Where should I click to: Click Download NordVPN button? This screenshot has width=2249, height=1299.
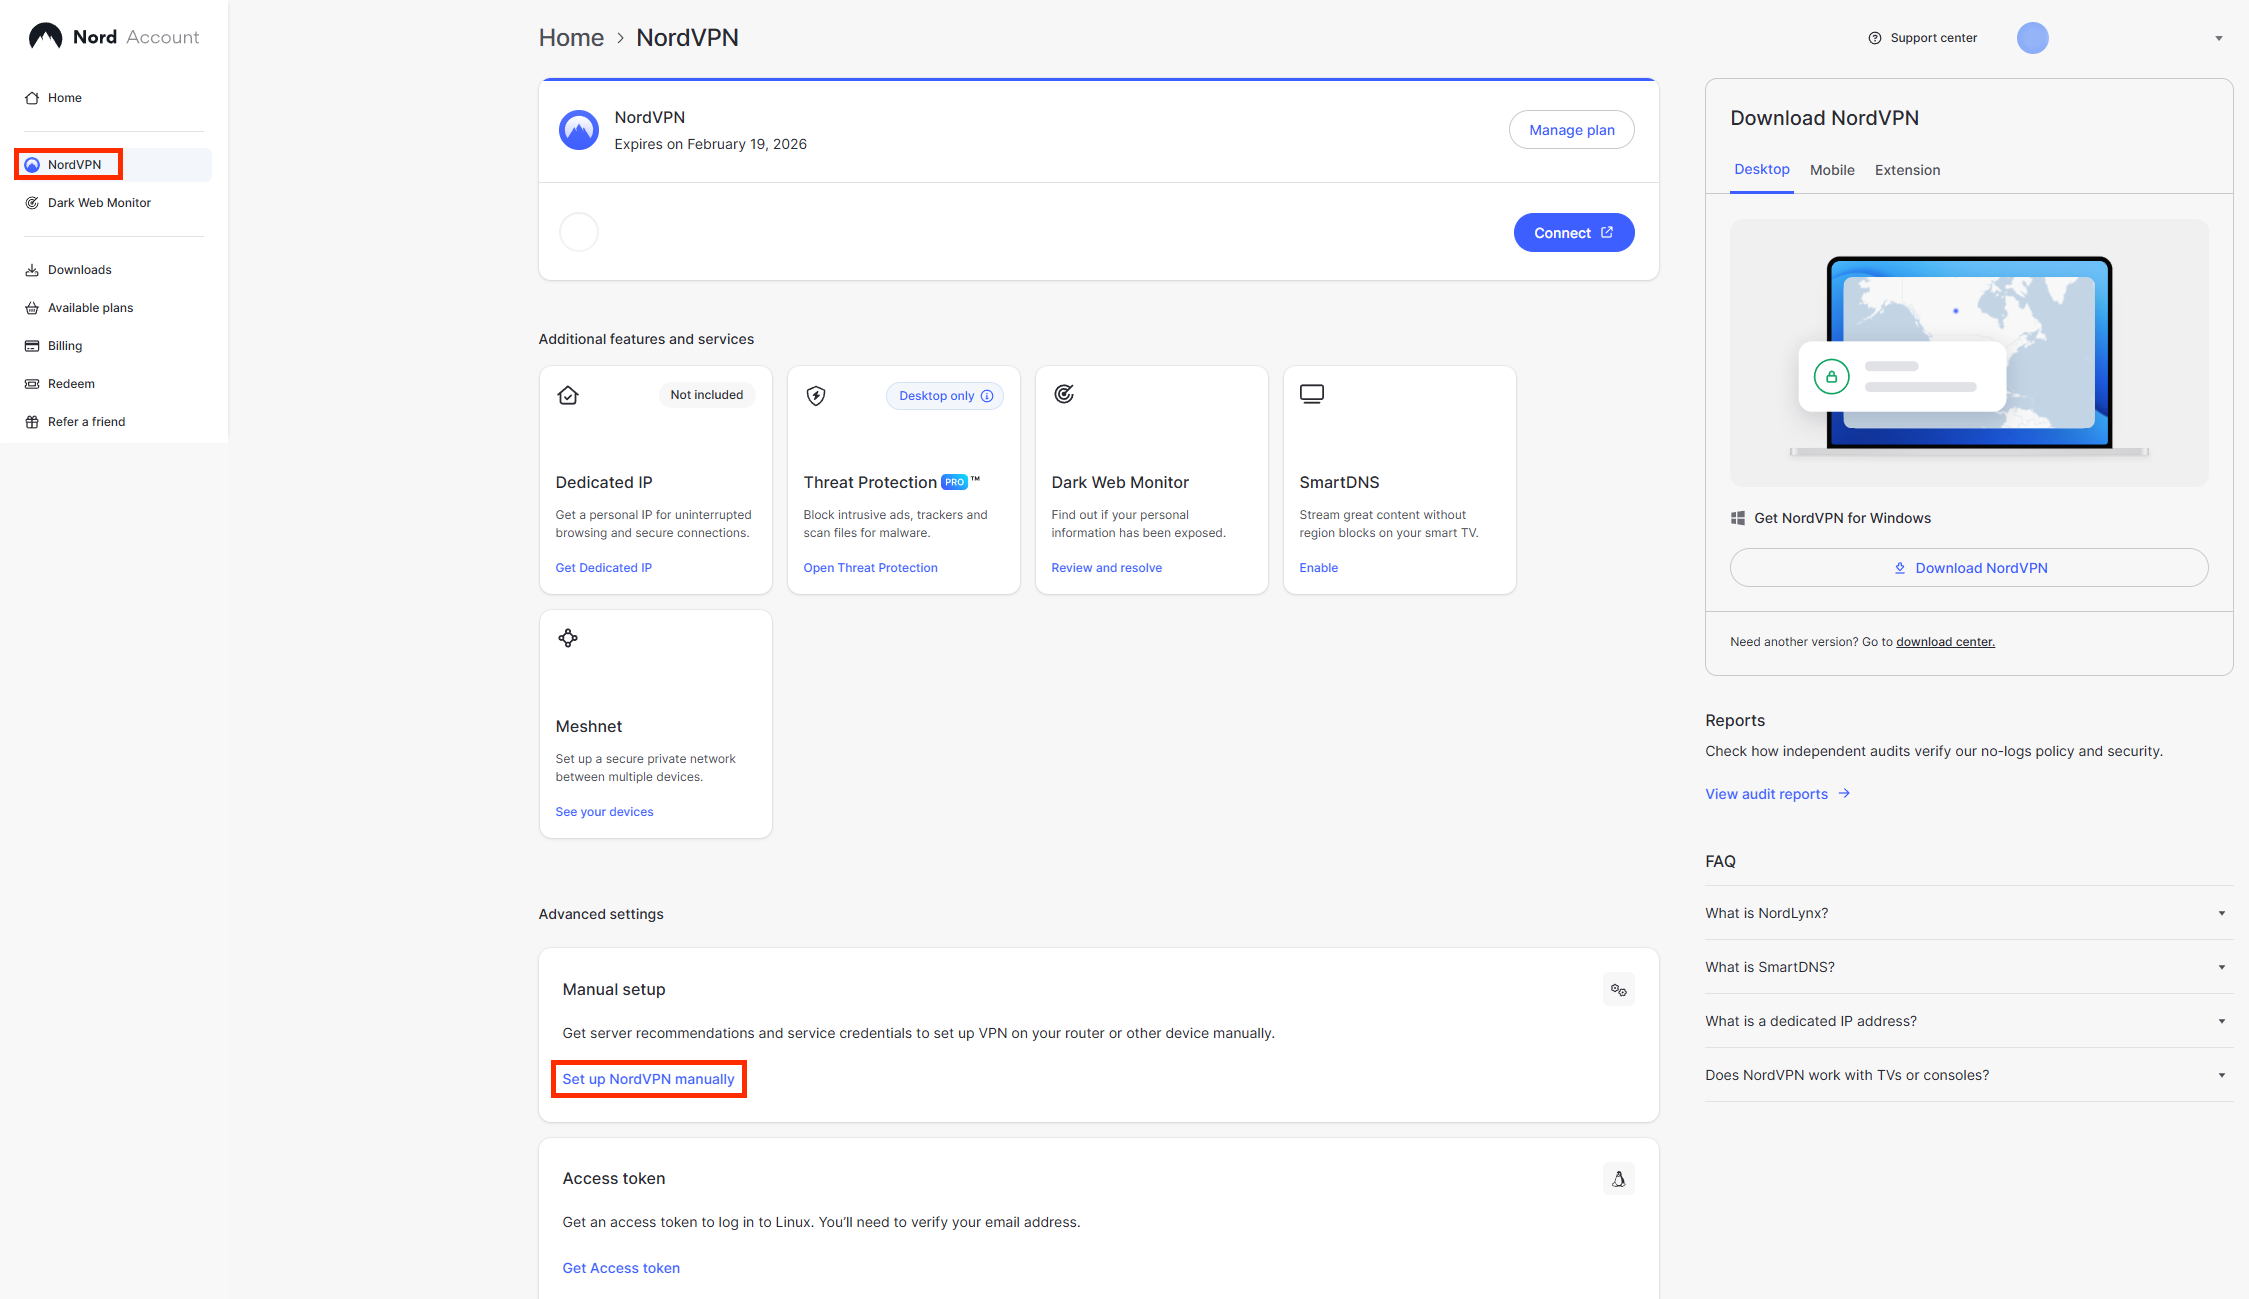point(1969,568)
